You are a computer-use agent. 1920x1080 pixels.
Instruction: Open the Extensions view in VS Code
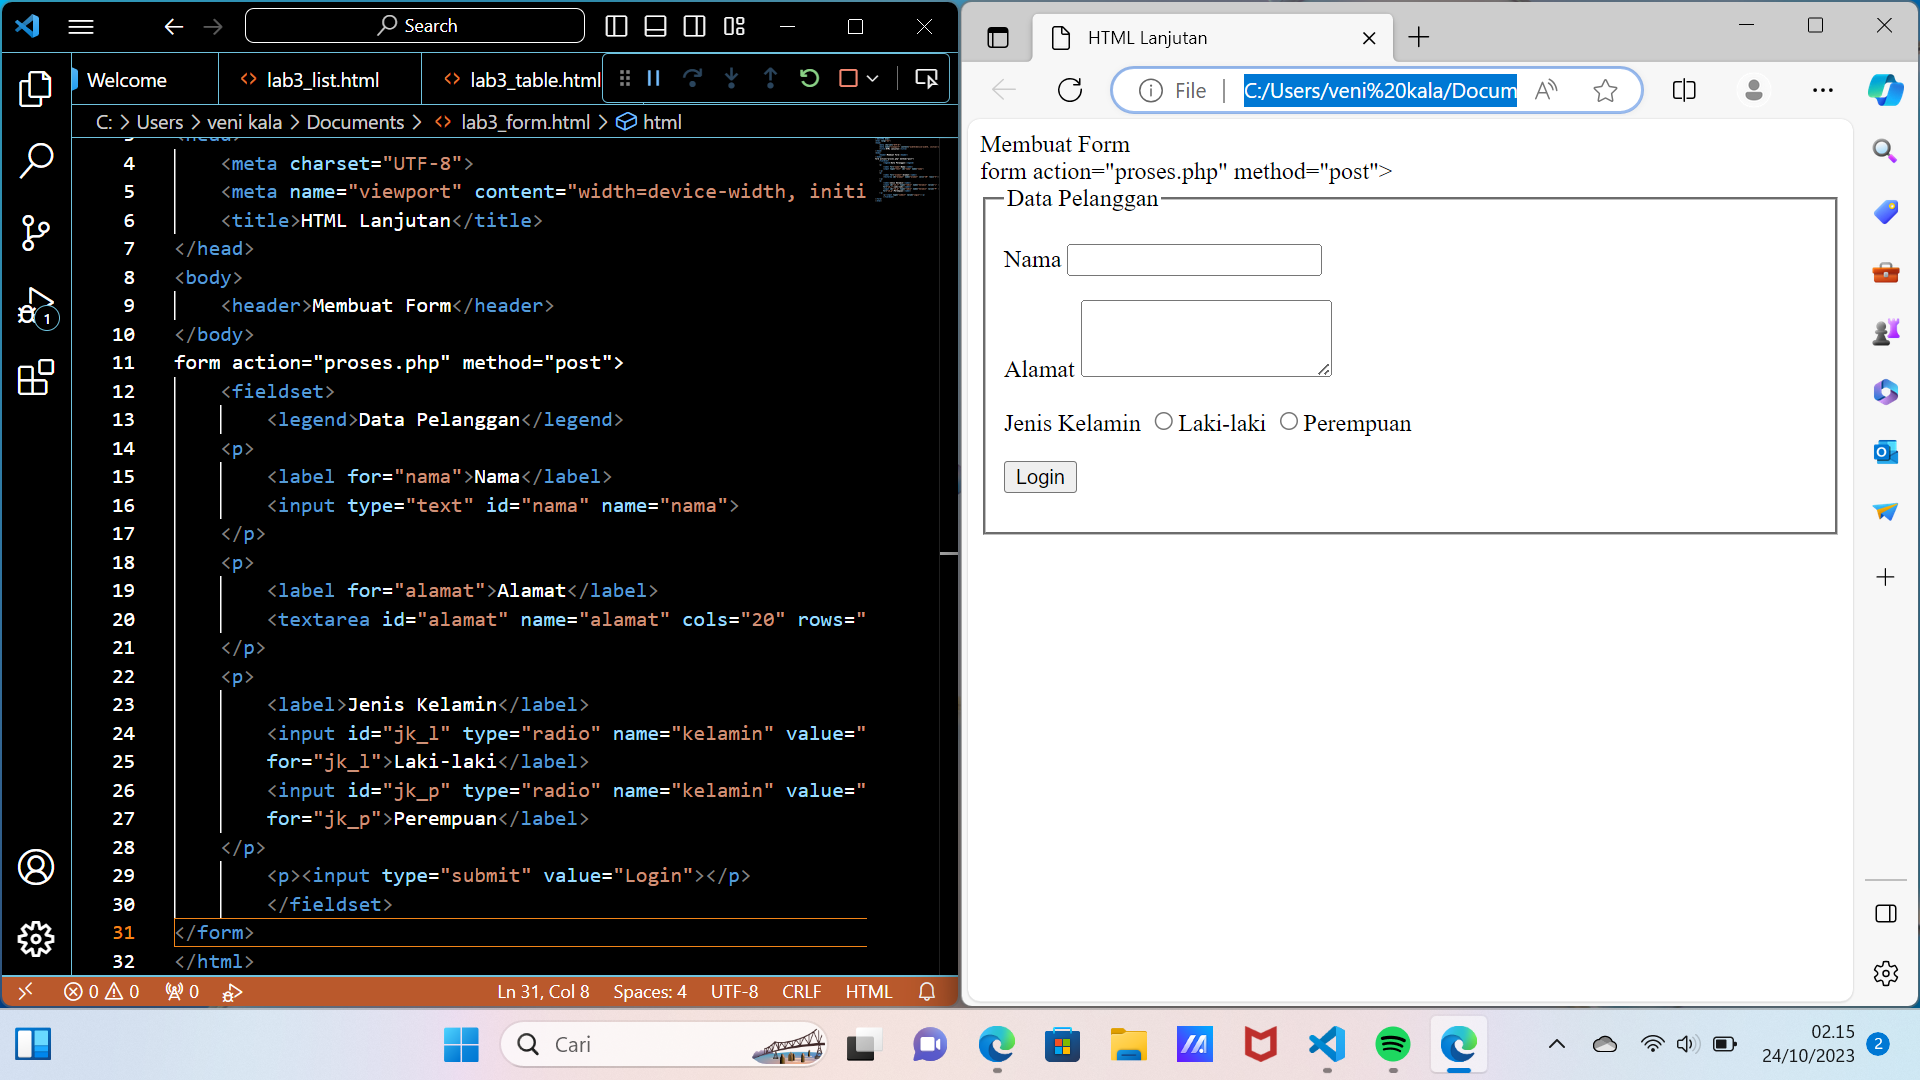36,379
